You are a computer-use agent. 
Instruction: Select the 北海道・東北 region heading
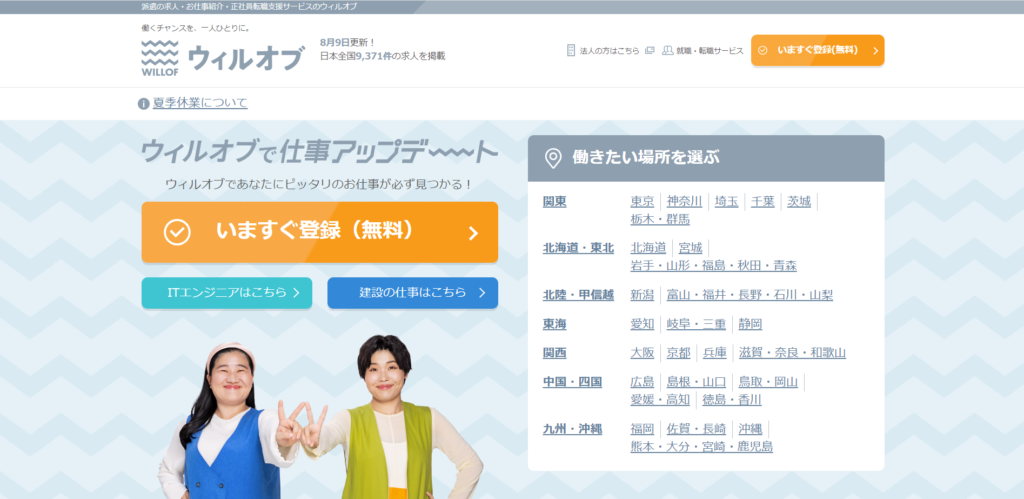[578, 248]
